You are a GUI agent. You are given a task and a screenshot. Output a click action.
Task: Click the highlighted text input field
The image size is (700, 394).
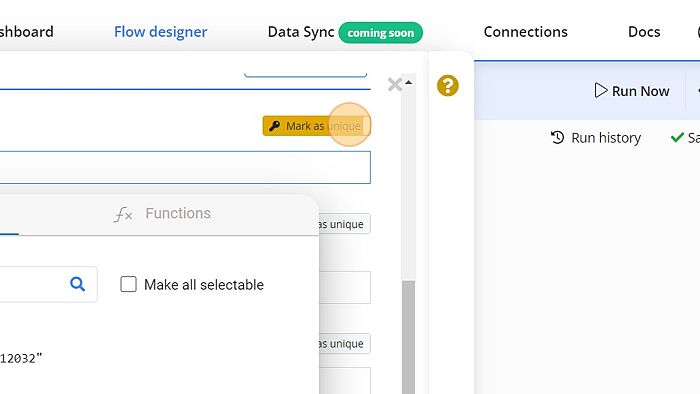pos(185,167)
